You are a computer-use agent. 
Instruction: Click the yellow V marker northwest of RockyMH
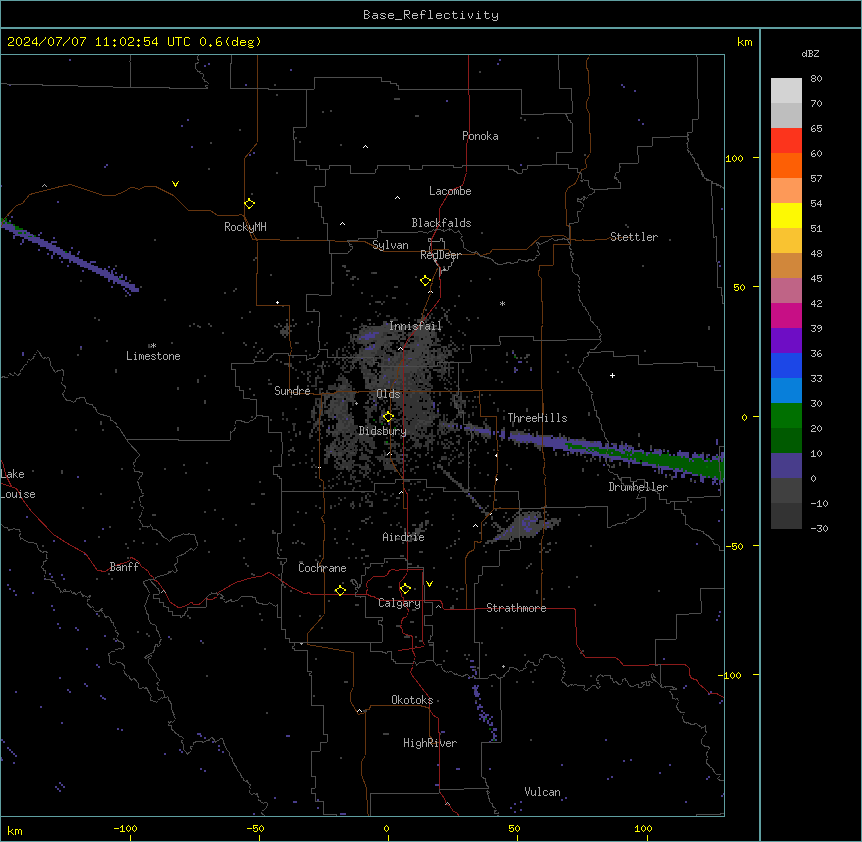175,184
